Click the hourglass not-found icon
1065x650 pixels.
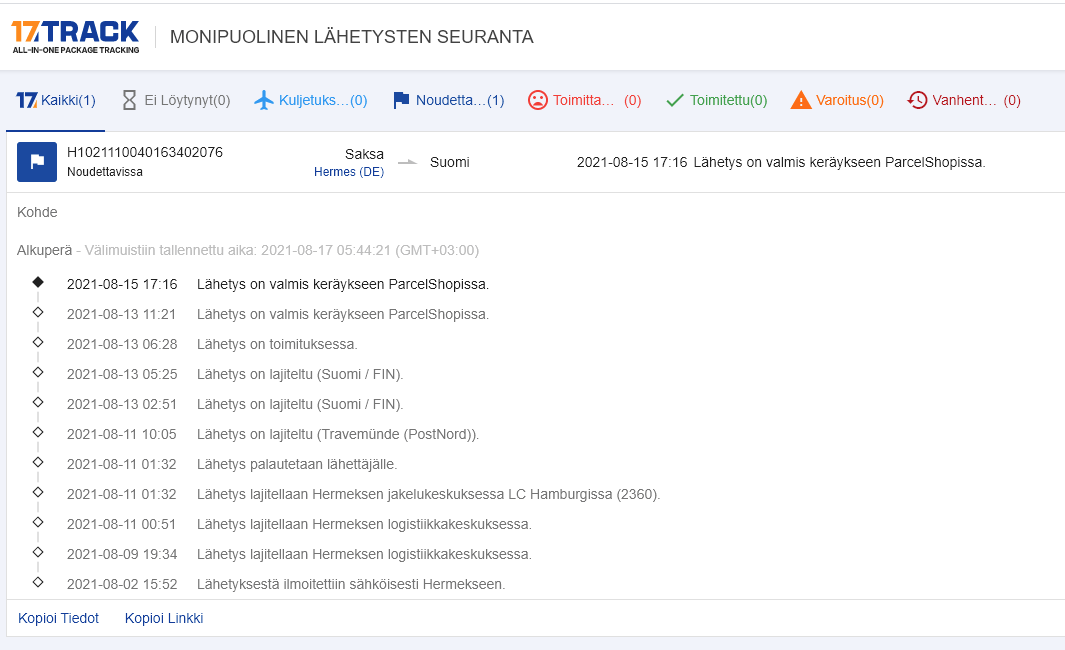click(x=129, y=101)
